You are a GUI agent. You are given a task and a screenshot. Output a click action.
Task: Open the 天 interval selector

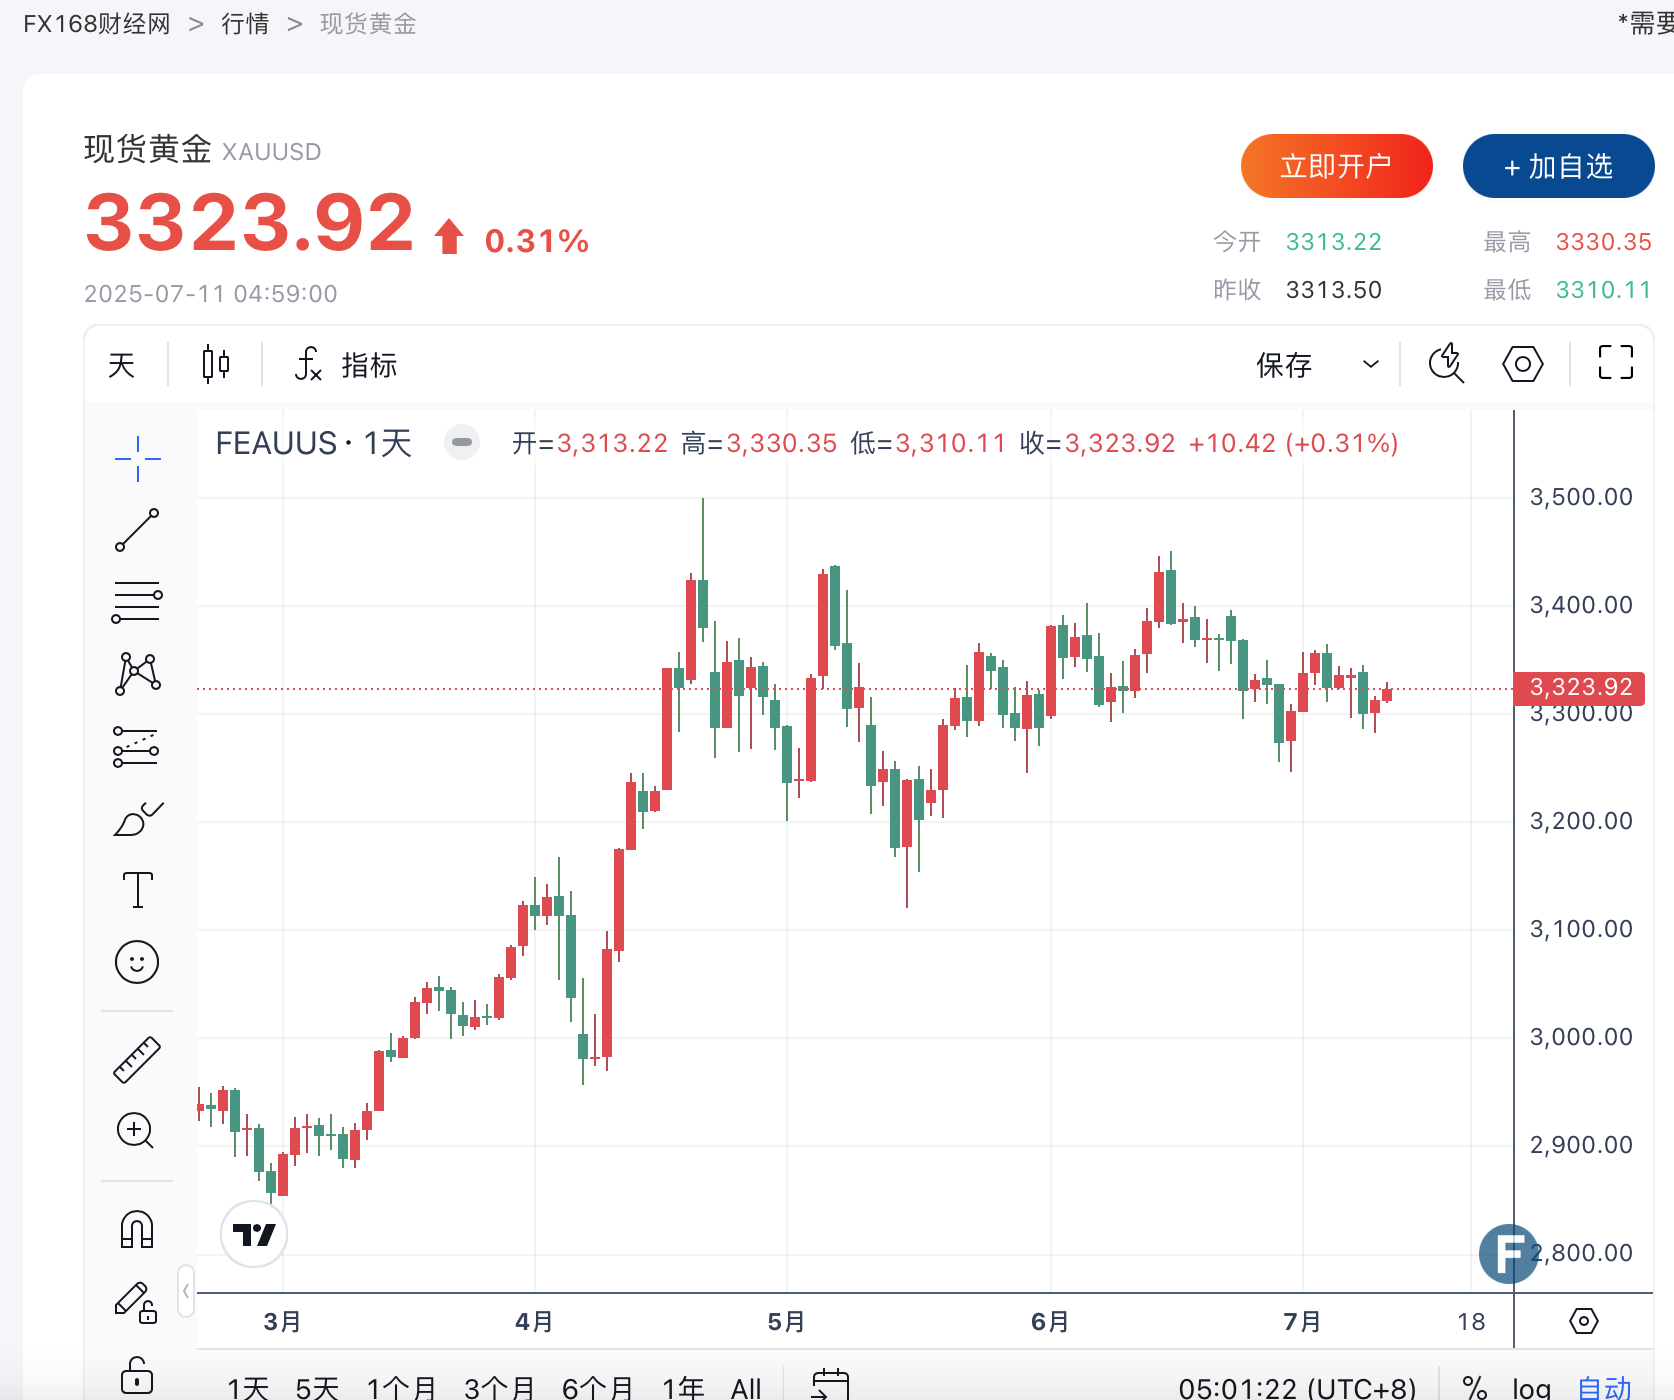tap(122, 365)
